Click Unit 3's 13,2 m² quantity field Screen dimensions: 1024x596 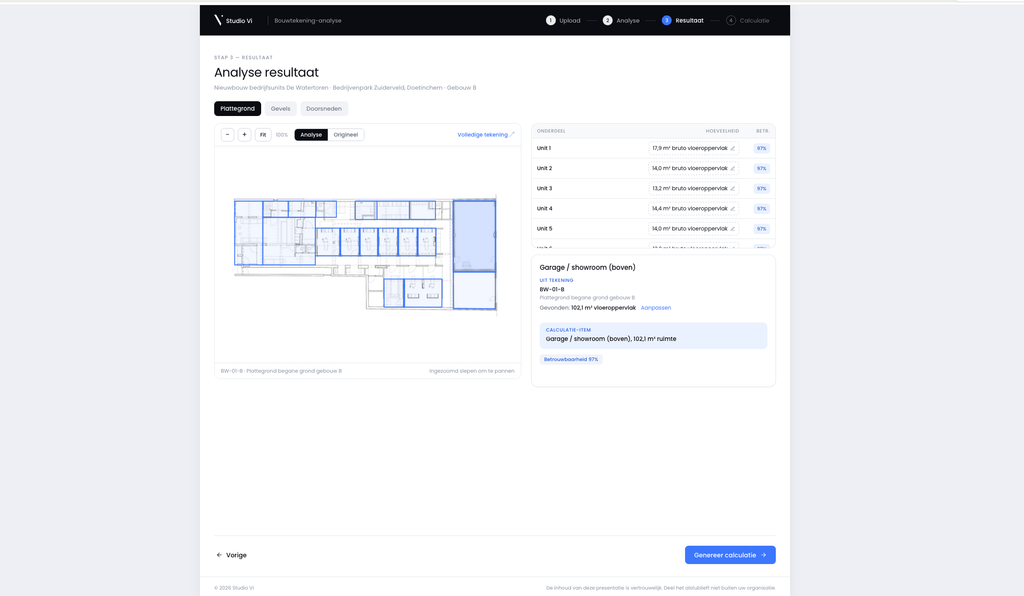[694, 189]
